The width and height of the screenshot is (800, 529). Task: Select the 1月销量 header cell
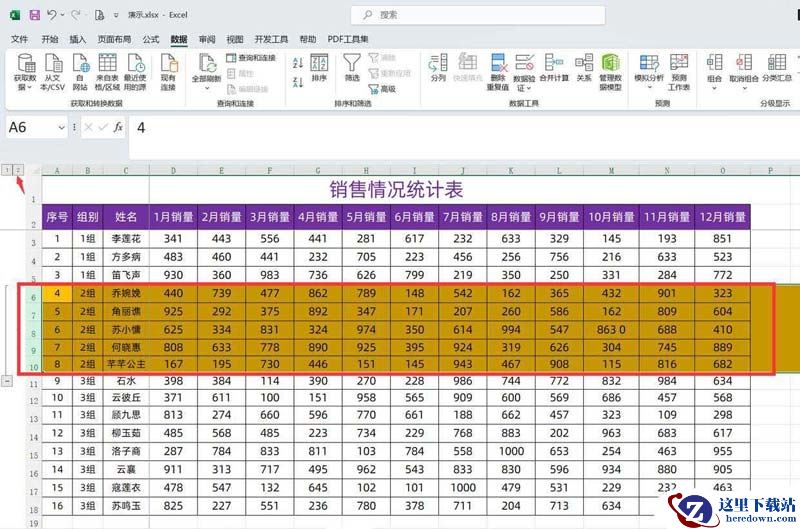pos(173,217)
